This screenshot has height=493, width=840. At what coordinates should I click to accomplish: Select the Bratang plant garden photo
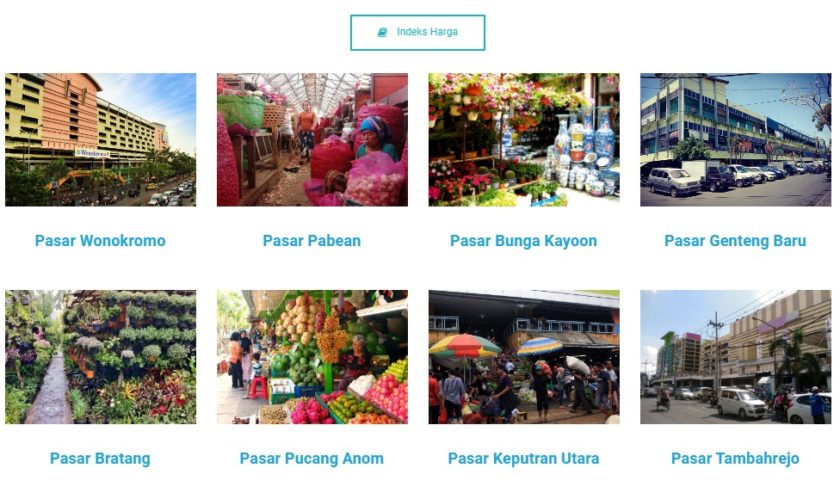[101, 357]
